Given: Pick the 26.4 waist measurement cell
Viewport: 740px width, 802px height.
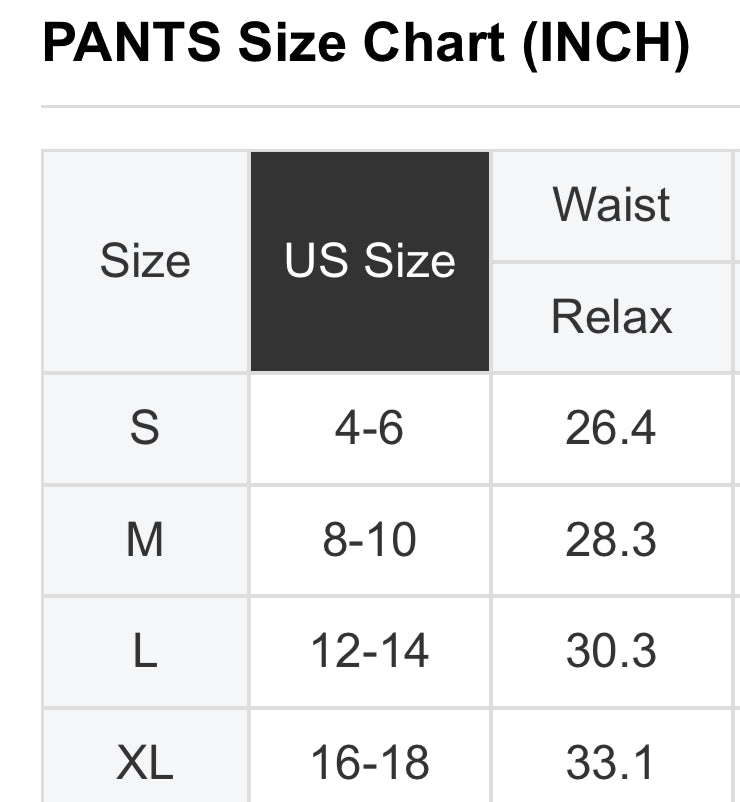Looking at the screenshot, I should point(611,429).
